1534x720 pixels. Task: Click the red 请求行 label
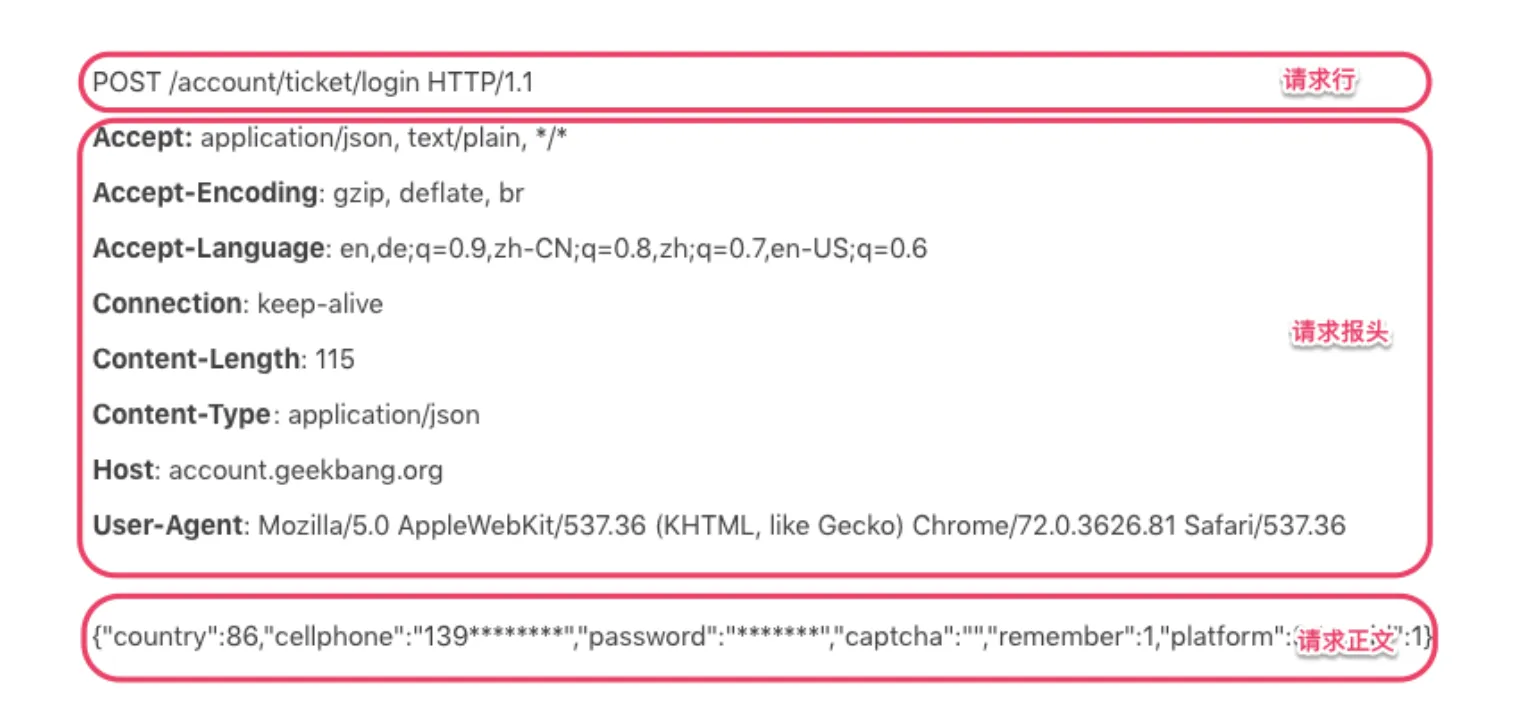[1319, 82]
